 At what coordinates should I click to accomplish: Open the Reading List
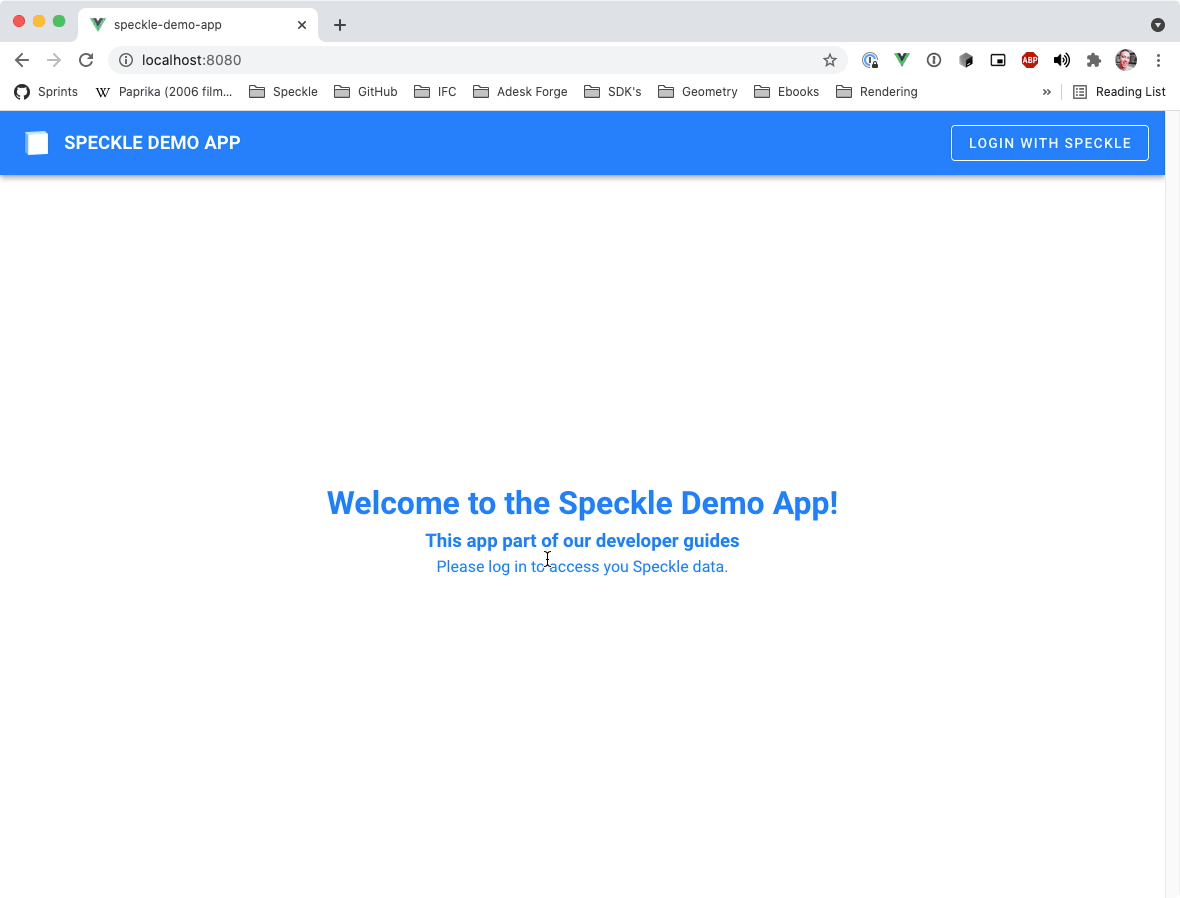1118,92
